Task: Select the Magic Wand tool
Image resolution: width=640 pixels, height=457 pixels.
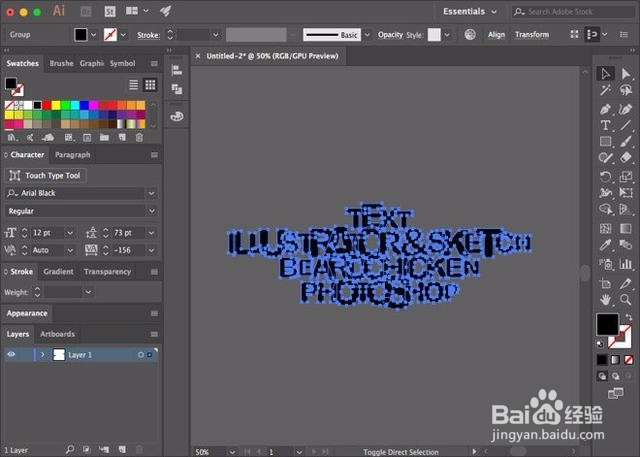Action: (606, 90)
